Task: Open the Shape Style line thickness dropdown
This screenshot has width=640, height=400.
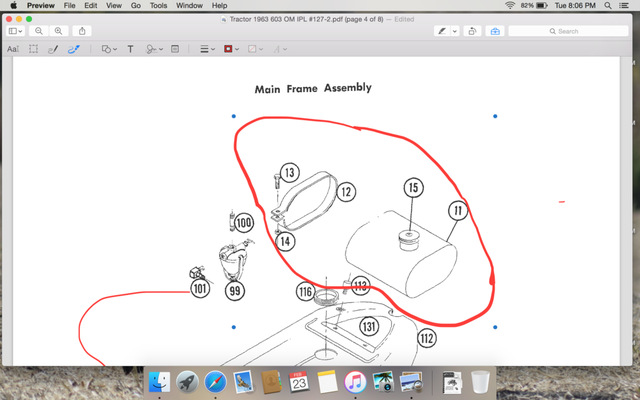Action: click(x=206, y=49)
